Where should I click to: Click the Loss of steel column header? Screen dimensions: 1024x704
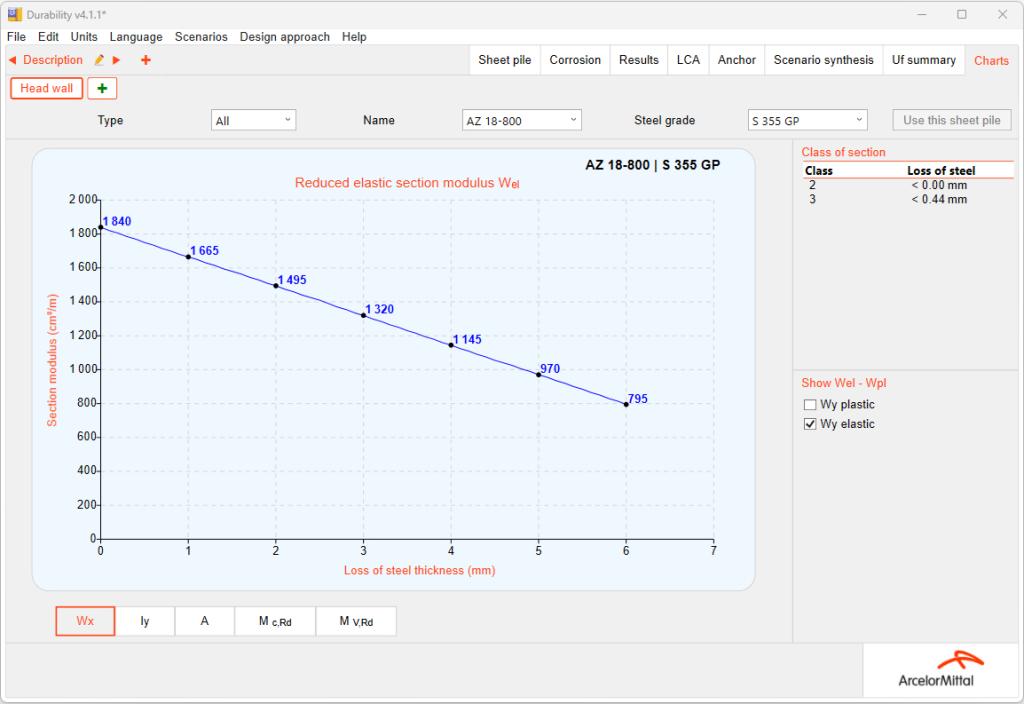941,171
